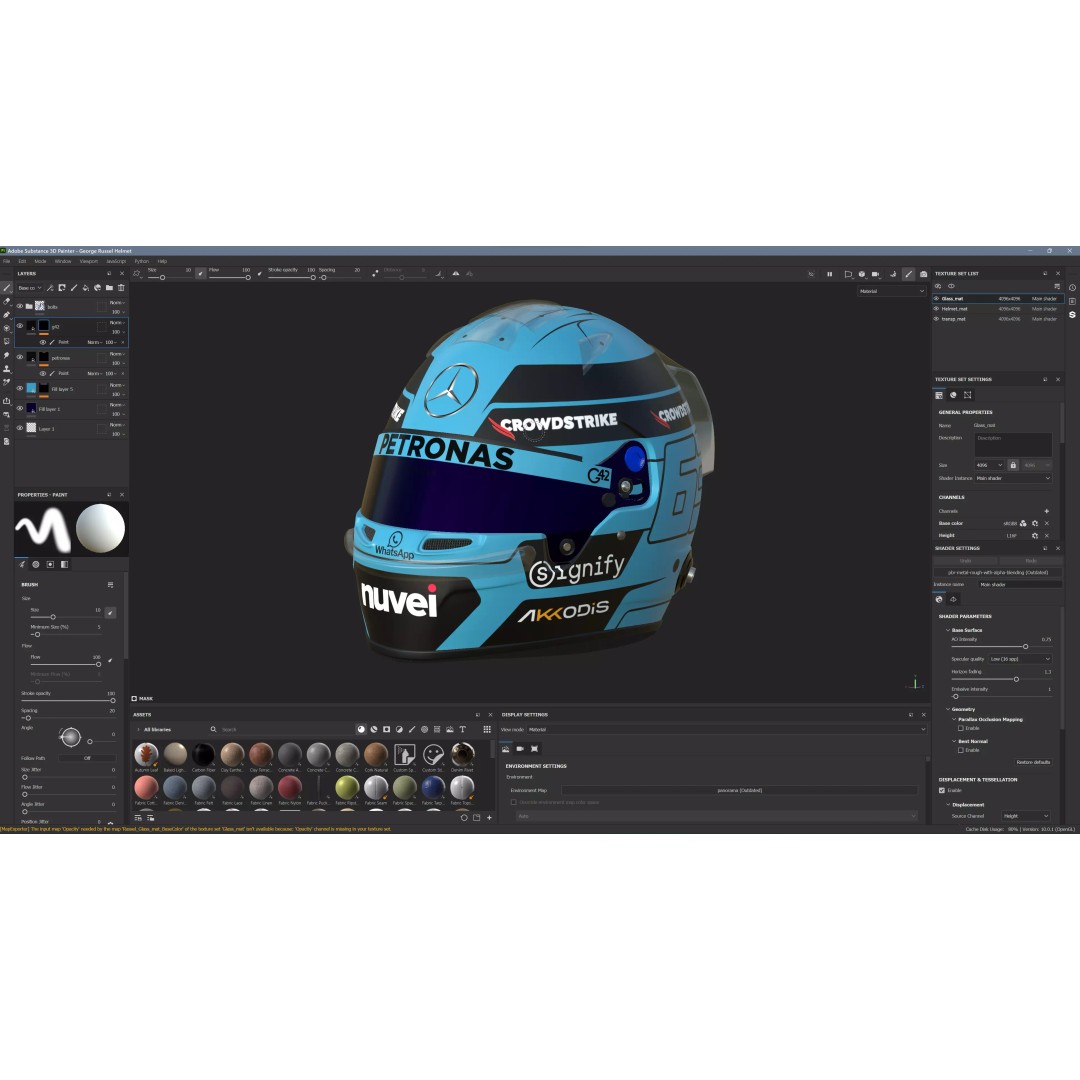
Task: Enable Parallax Occlusion Mapping checkbox
Action: click(961, 728)
